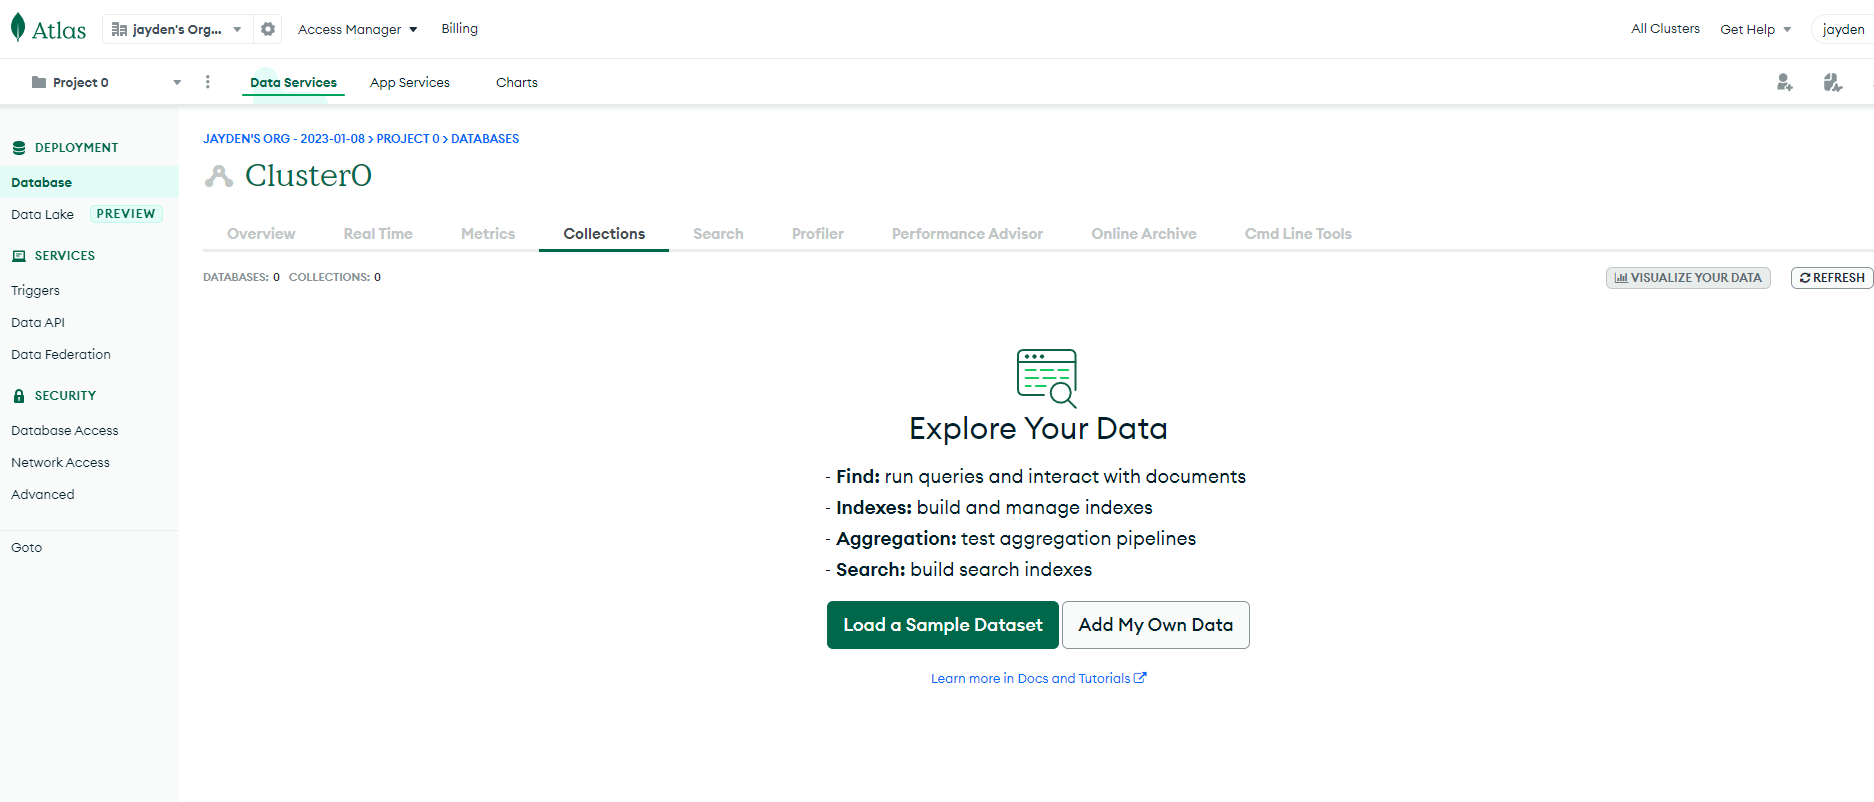Switch to the App Services tab
The width and height of the screenshot is (1874, 802).
410,82
